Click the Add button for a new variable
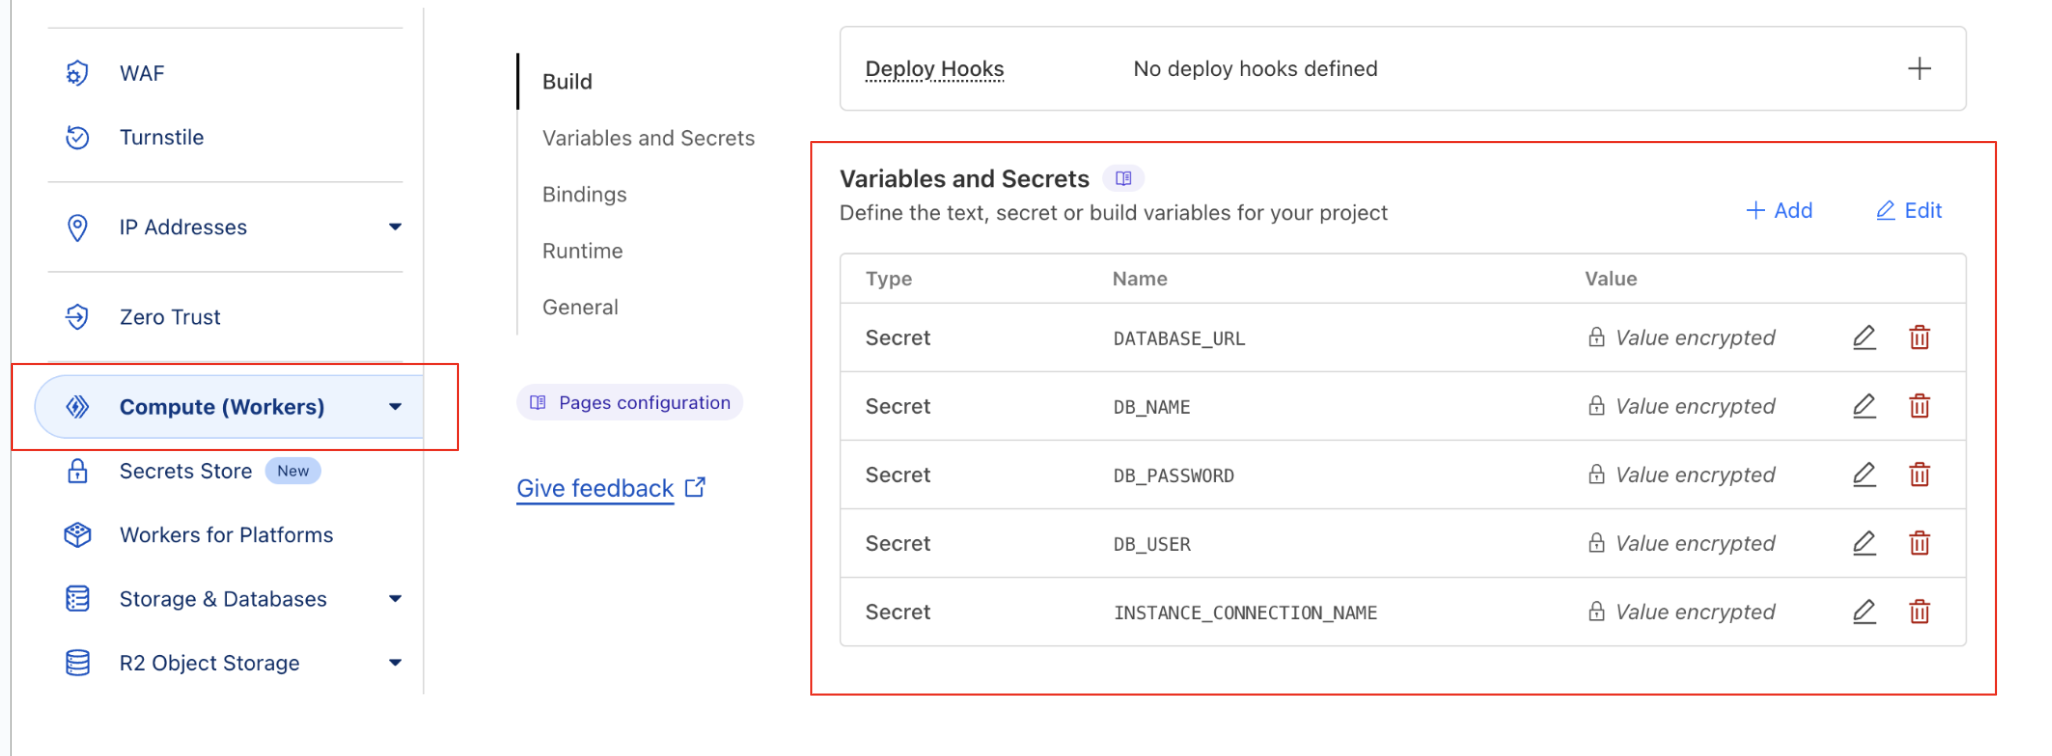 [x=1779, y=210]
